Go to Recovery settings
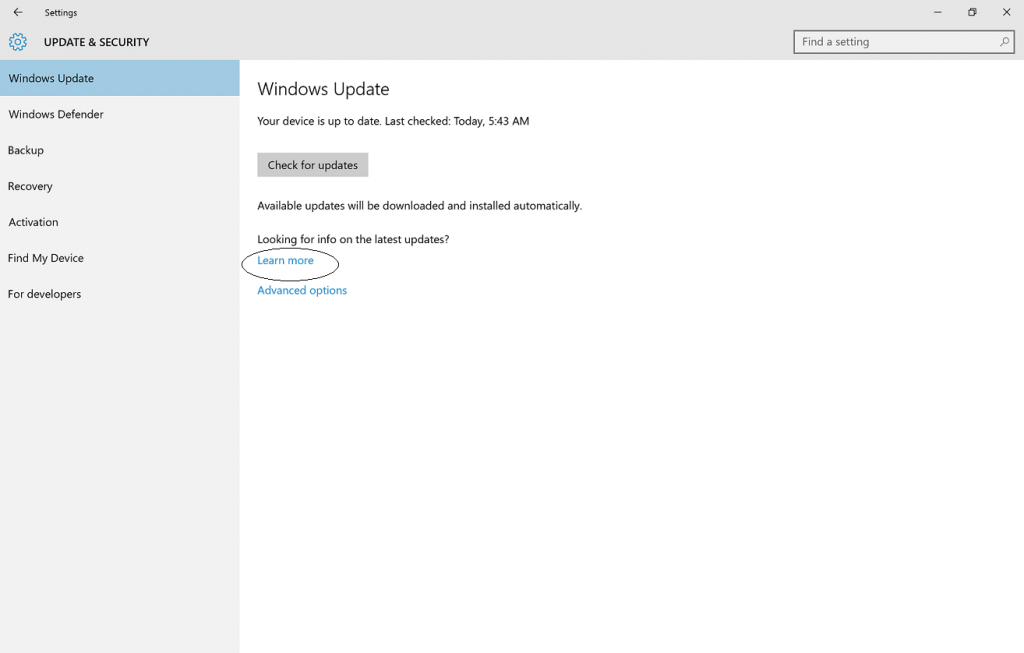The width and height of the screenshot is (1024, 653). click(x=120, y=186)
